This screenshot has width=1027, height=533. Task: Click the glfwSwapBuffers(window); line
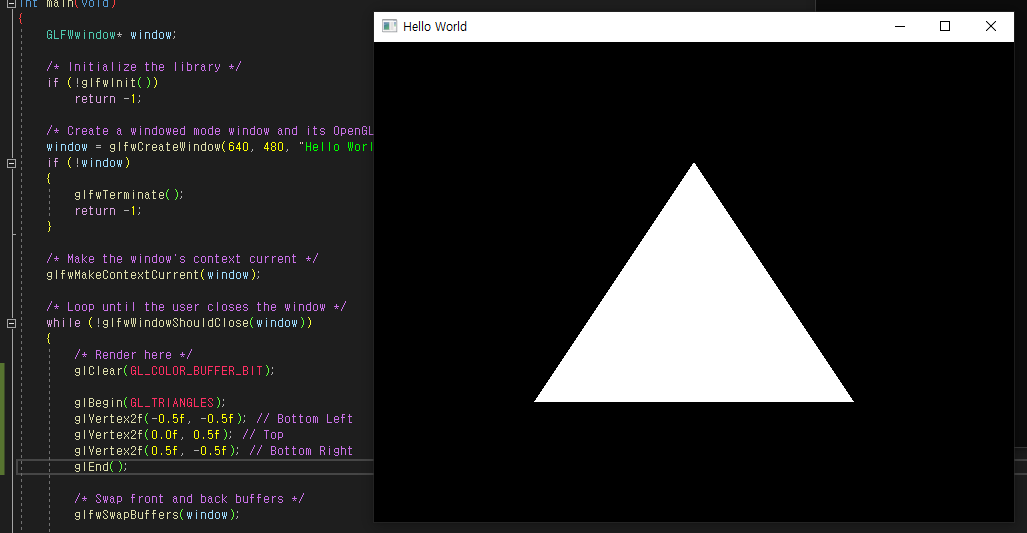coord(157,515)
